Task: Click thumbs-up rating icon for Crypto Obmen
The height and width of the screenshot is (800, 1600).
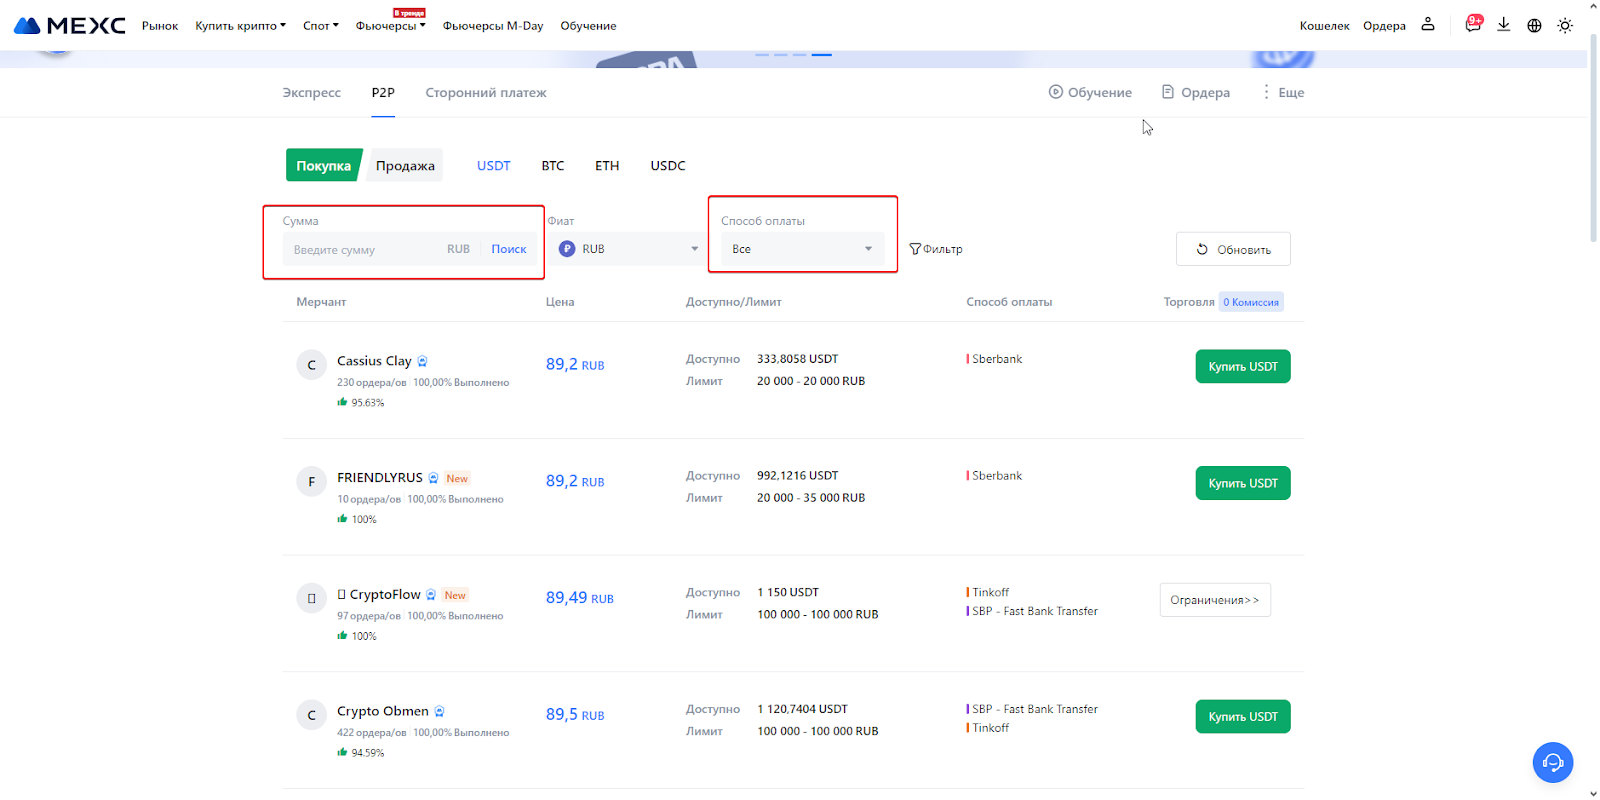Action: tap(342, 752)
